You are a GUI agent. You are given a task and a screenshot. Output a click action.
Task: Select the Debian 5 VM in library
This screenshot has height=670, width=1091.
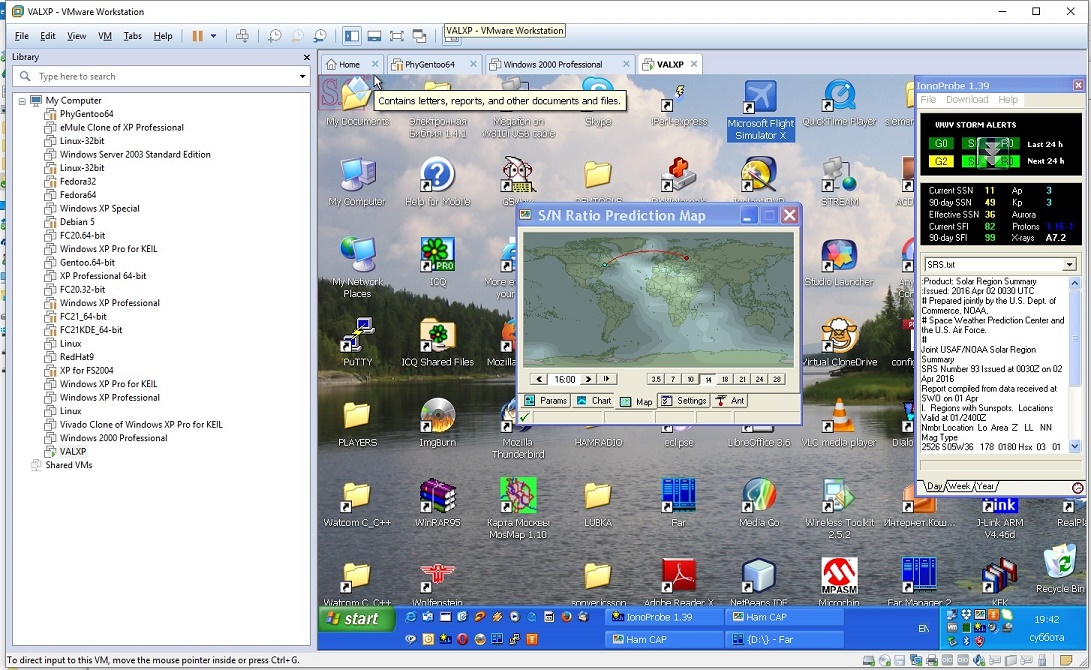pos(77,222)
